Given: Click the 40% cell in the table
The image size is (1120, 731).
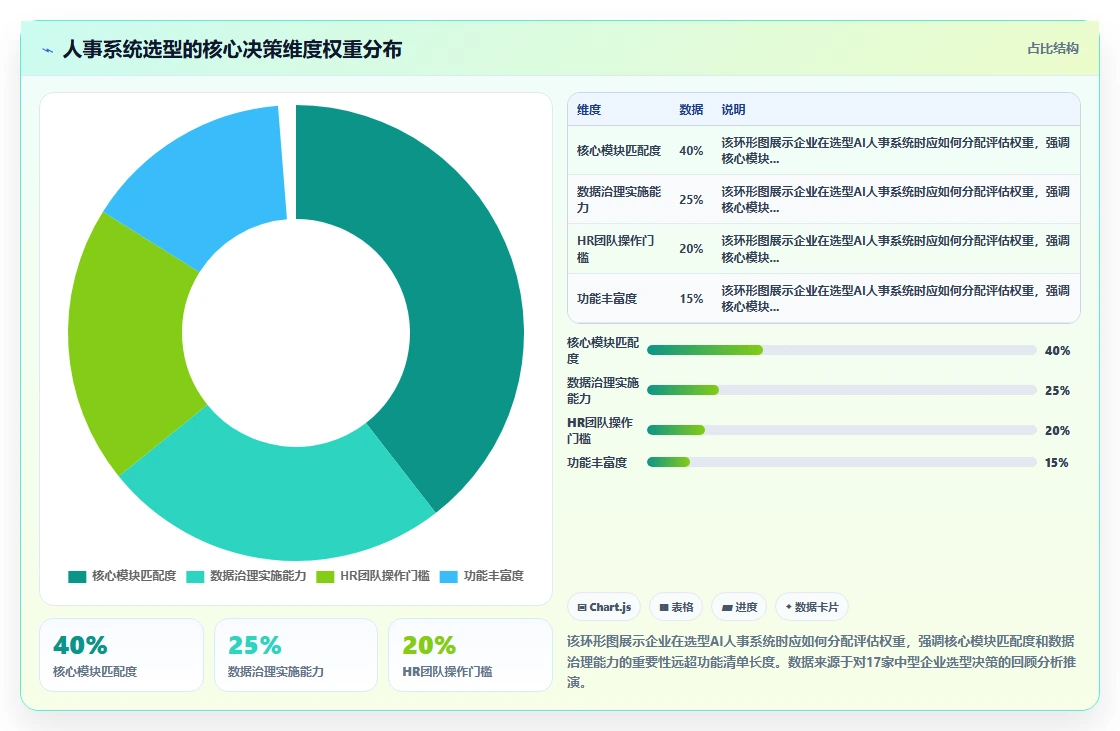Looking at the screenshot, I should (x=691, y=151).
